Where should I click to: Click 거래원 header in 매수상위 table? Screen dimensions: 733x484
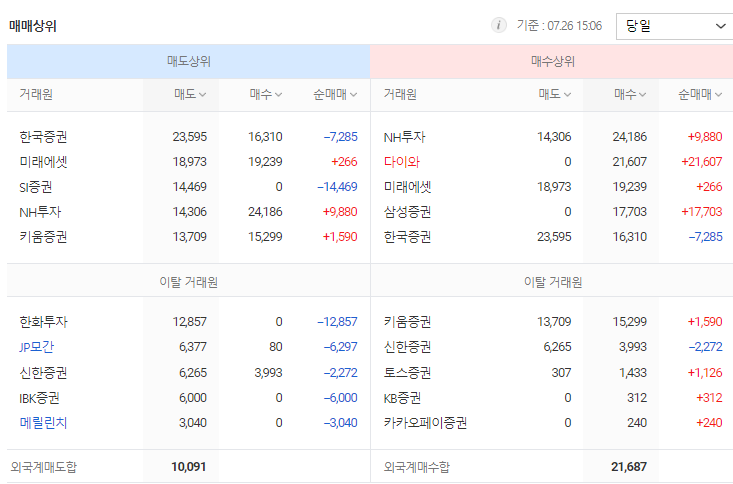(400, 94)
